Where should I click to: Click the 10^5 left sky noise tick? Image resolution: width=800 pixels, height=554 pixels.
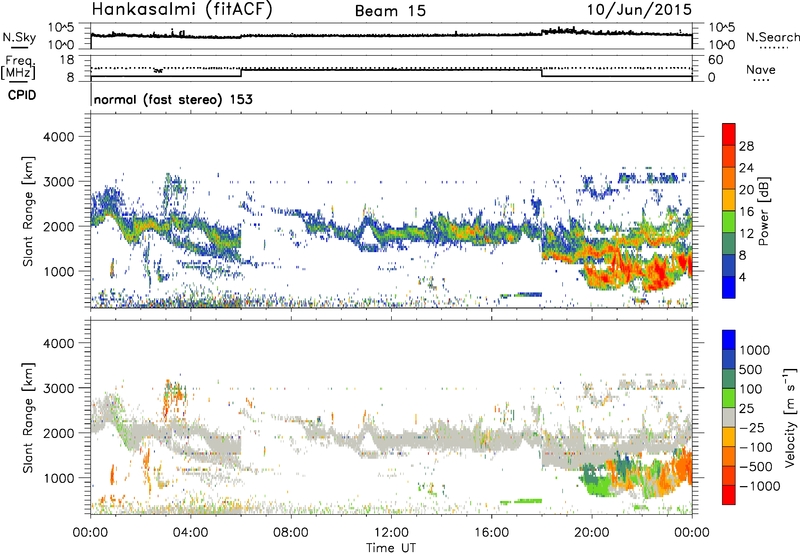[62, 28]
